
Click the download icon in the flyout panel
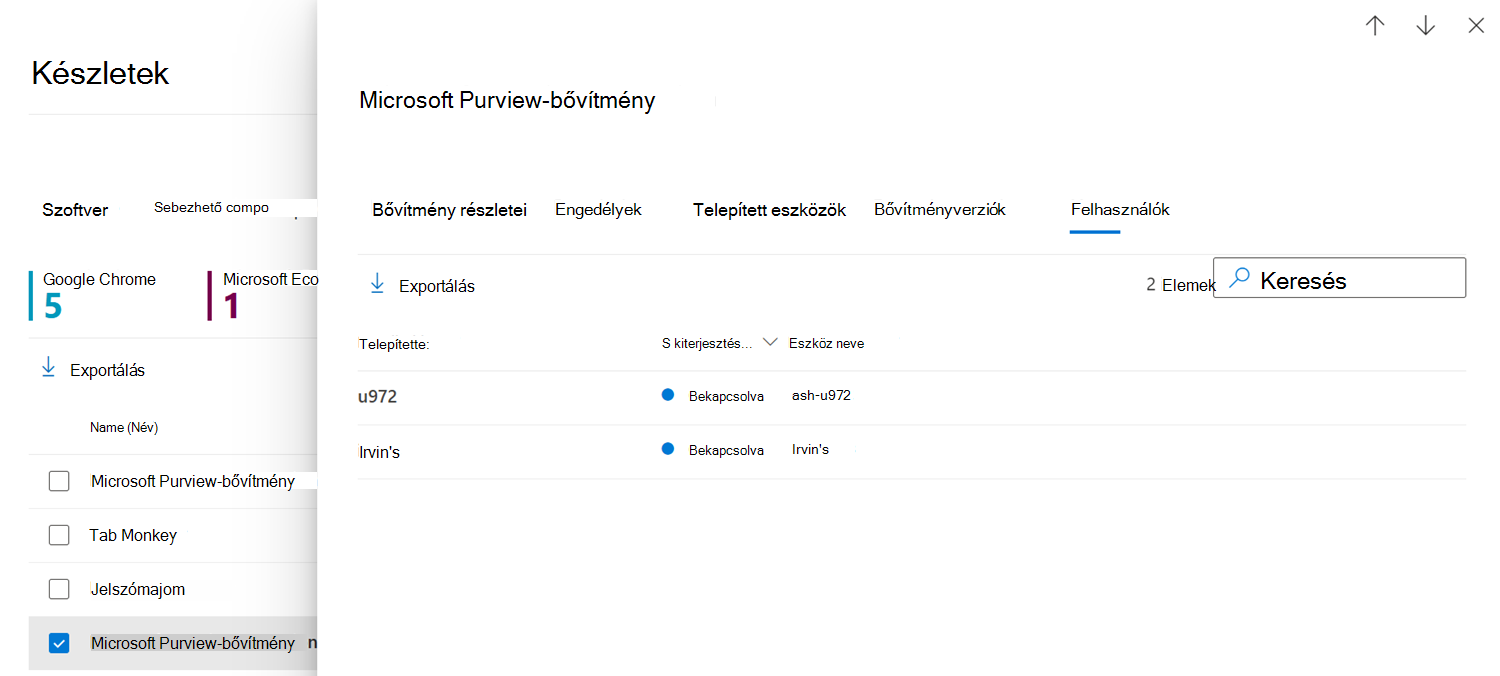click(x=377, y=285)
